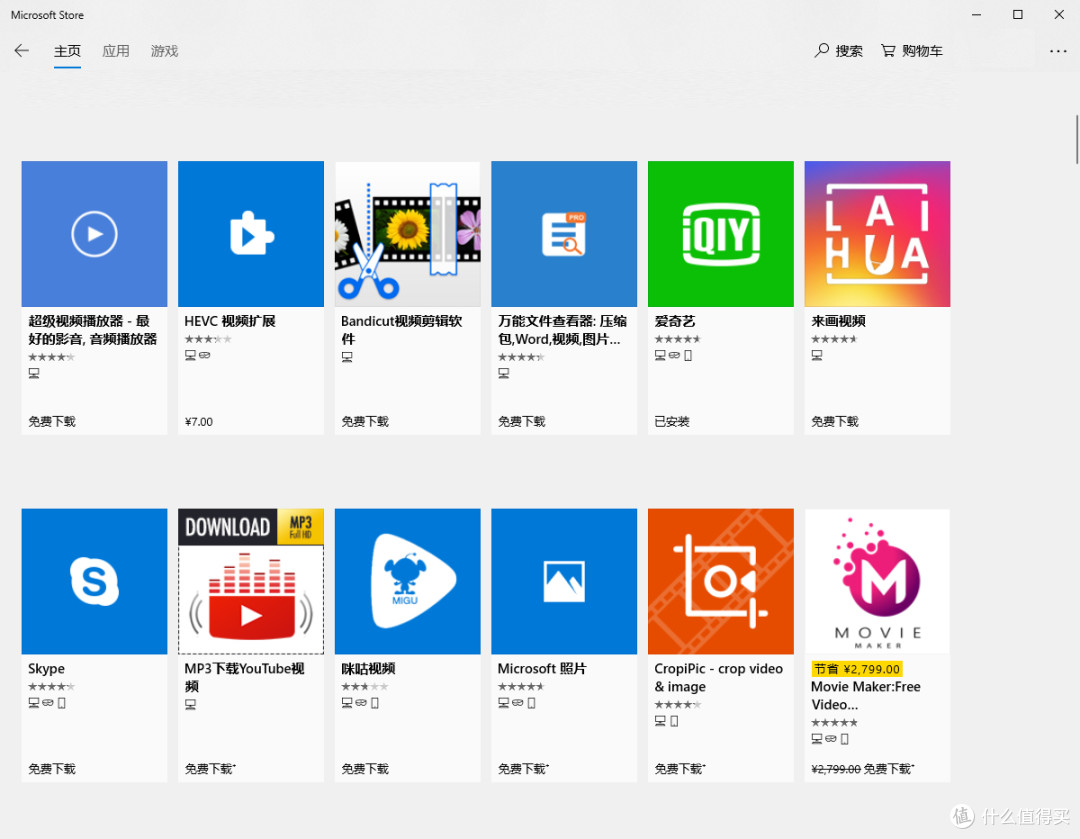Screen dimensions: 1080x839
Task: Click 免费下载 under CropiPic
Action: 680,769
